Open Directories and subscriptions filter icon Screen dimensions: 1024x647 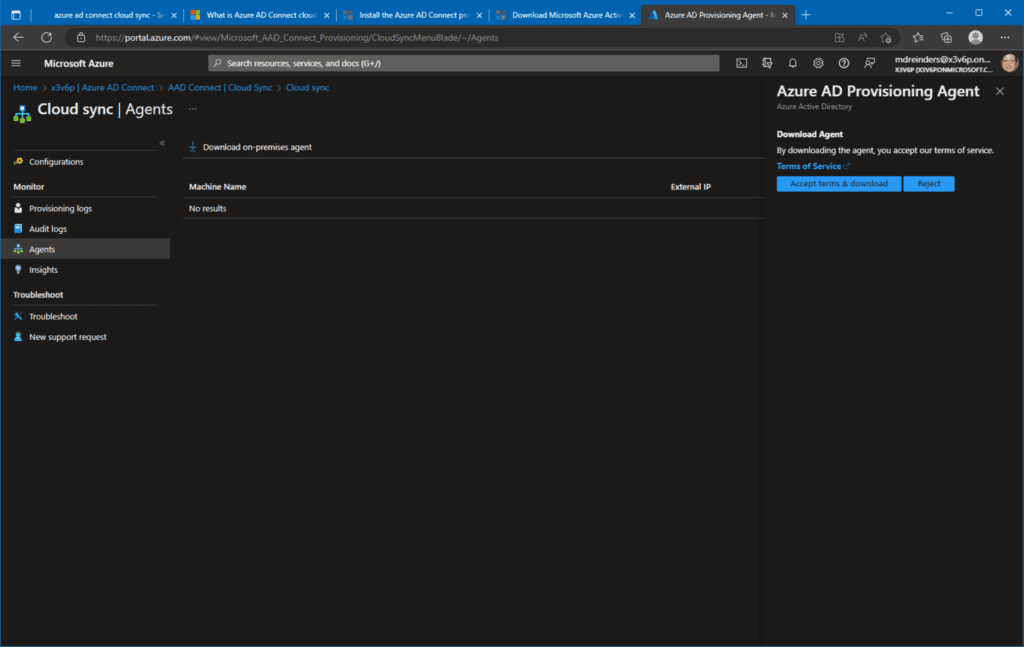coord(767,63)
